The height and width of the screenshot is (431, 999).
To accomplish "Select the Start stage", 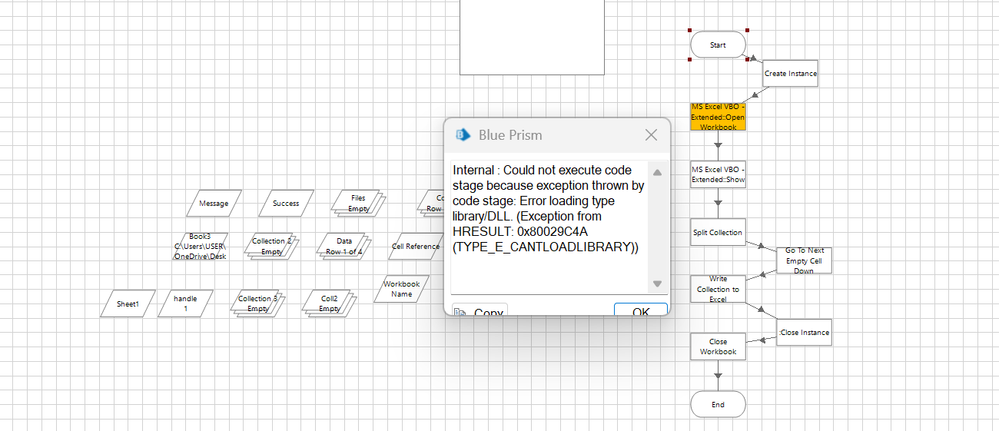I will click(x=718, y=45).
